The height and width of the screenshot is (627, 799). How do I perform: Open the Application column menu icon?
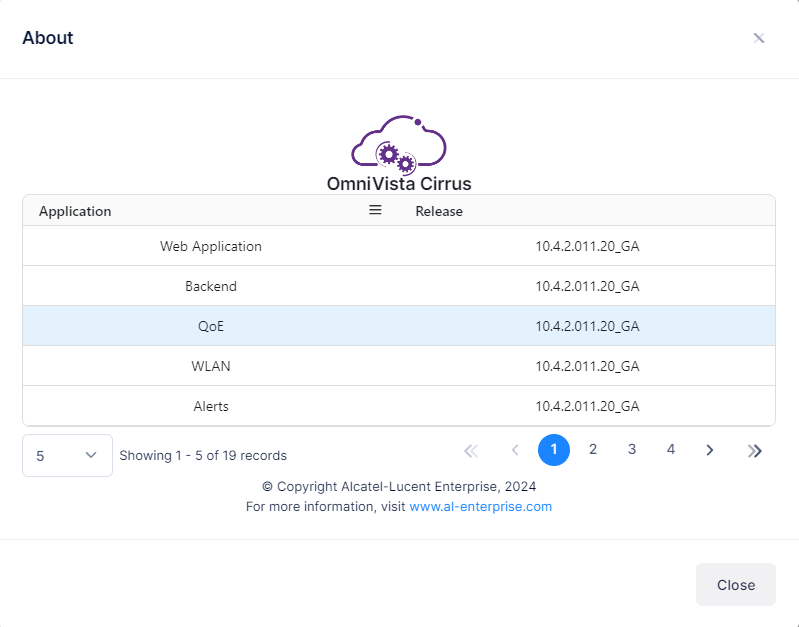click(375, 210)
